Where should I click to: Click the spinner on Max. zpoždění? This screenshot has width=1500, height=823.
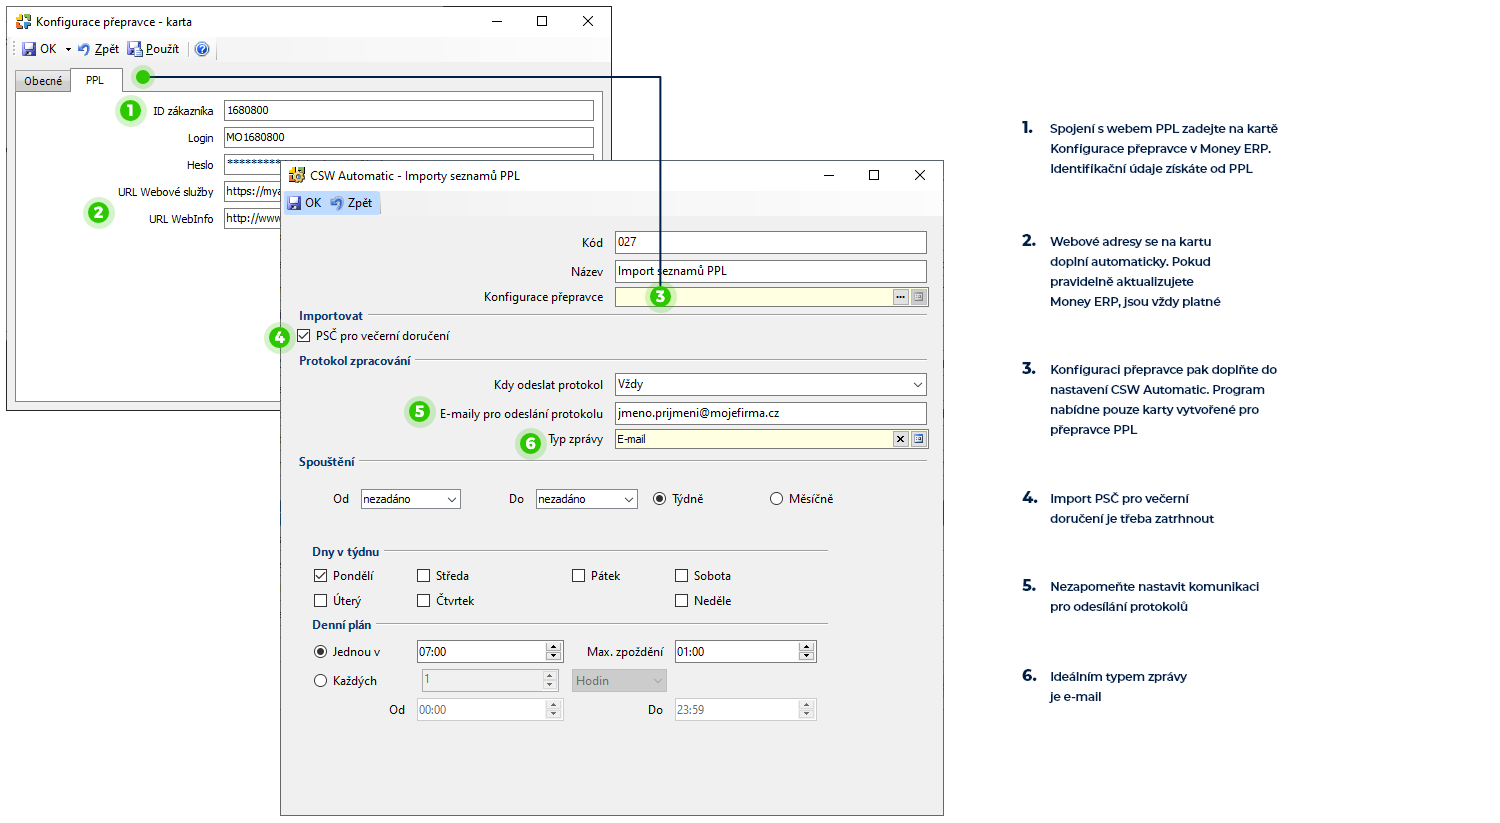(807, 652)
